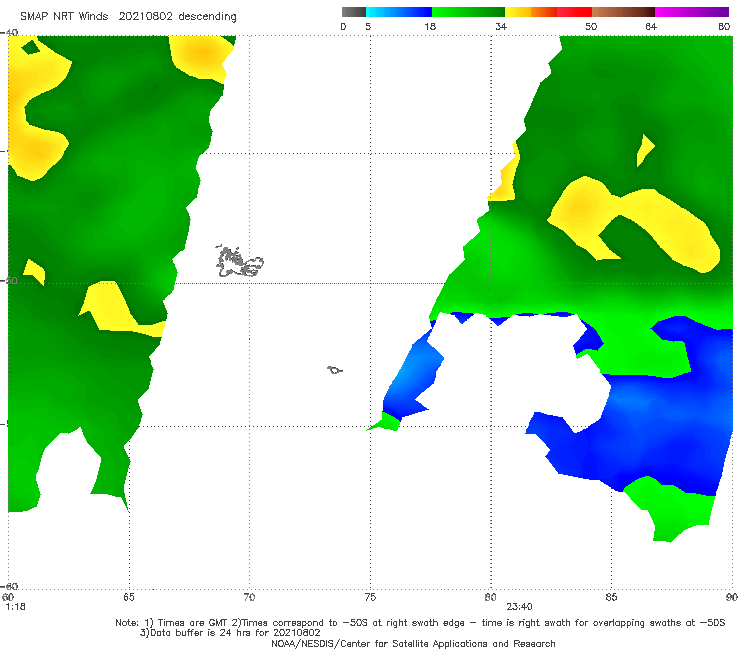
Task: Click the longitude label "85" on the axis
Action: pyautogui.click(x=611, y=597)
